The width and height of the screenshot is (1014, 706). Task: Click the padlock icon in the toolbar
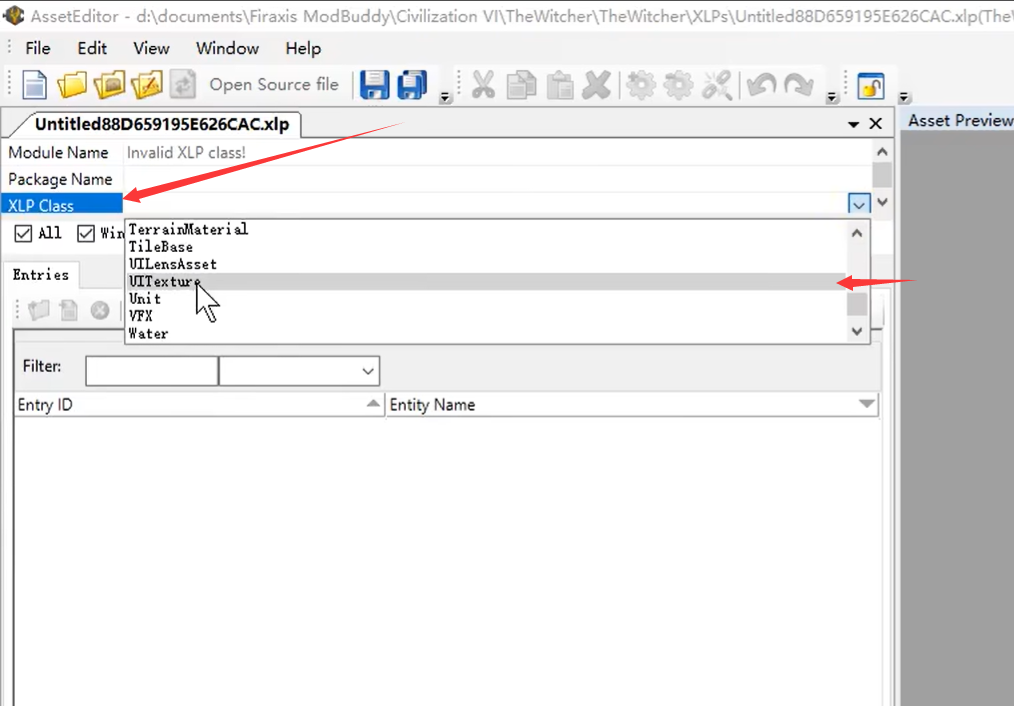[871, 85]
